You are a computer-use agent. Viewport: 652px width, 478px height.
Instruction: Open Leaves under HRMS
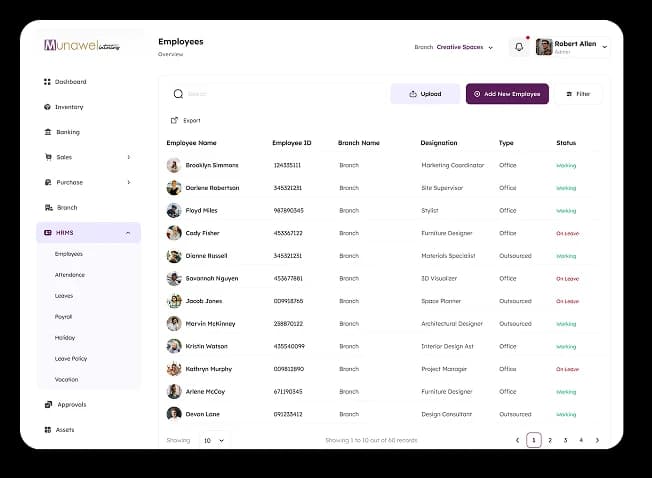coord(64,296)
